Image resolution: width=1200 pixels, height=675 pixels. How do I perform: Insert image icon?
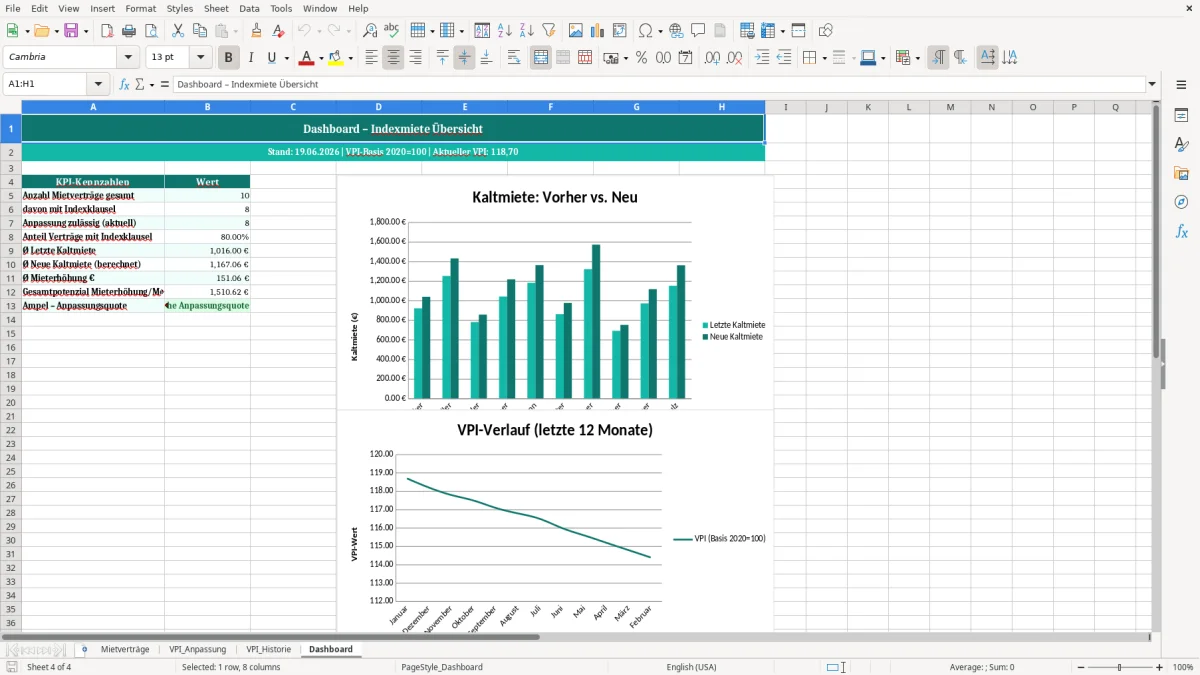[576, 31]
